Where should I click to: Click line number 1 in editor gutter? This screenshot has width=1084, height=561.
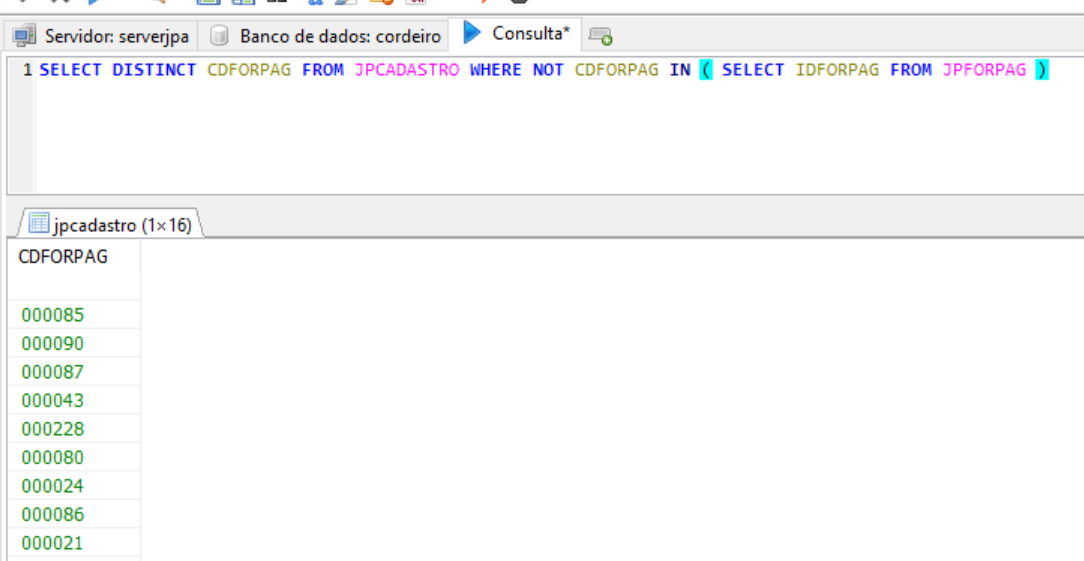pos(27,70)
